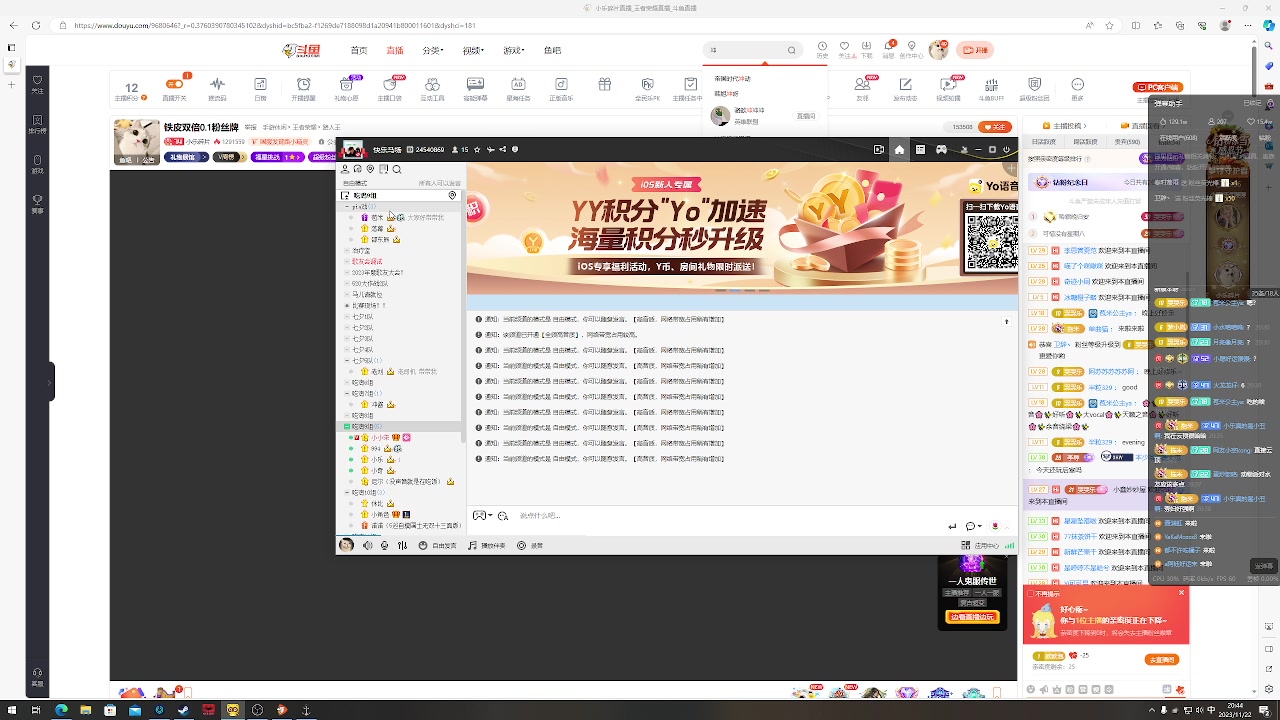Screen dimensions: 1280x720
Task: Select the 马儿酒歌位 channel
Action: (x=367, y=295)
